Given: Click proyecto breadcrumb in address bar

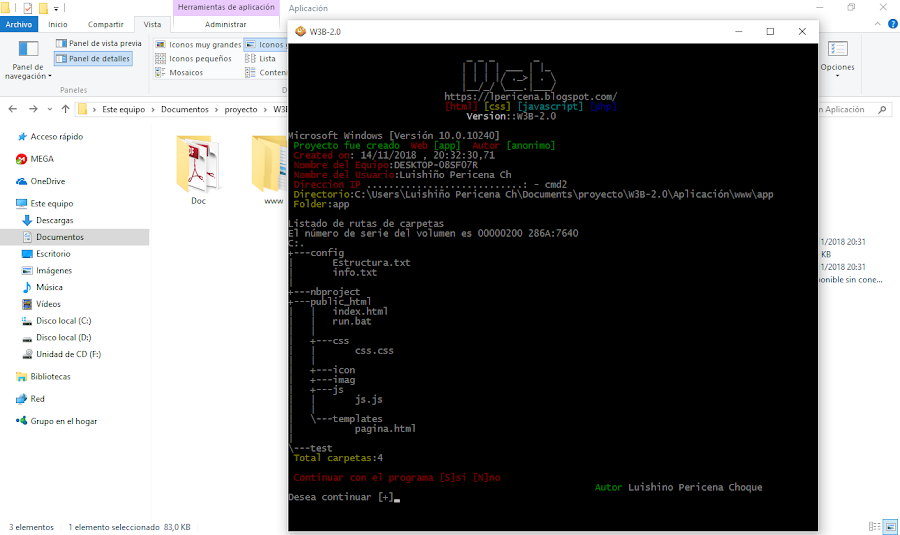Looking at the screenshot, I should [240, 110].
